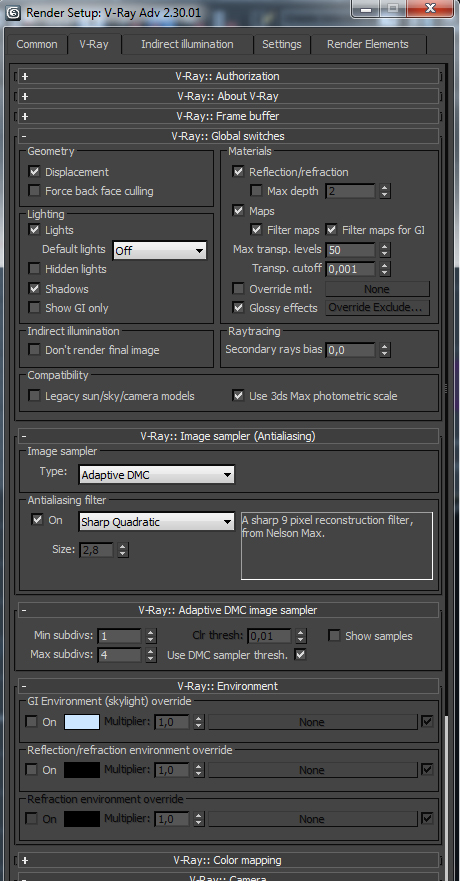The width and height of the screenshot is (460, 881).
Task: Toggle the Glossy effects checkbox
Action: pyautogui.click(x=239, y=308)
